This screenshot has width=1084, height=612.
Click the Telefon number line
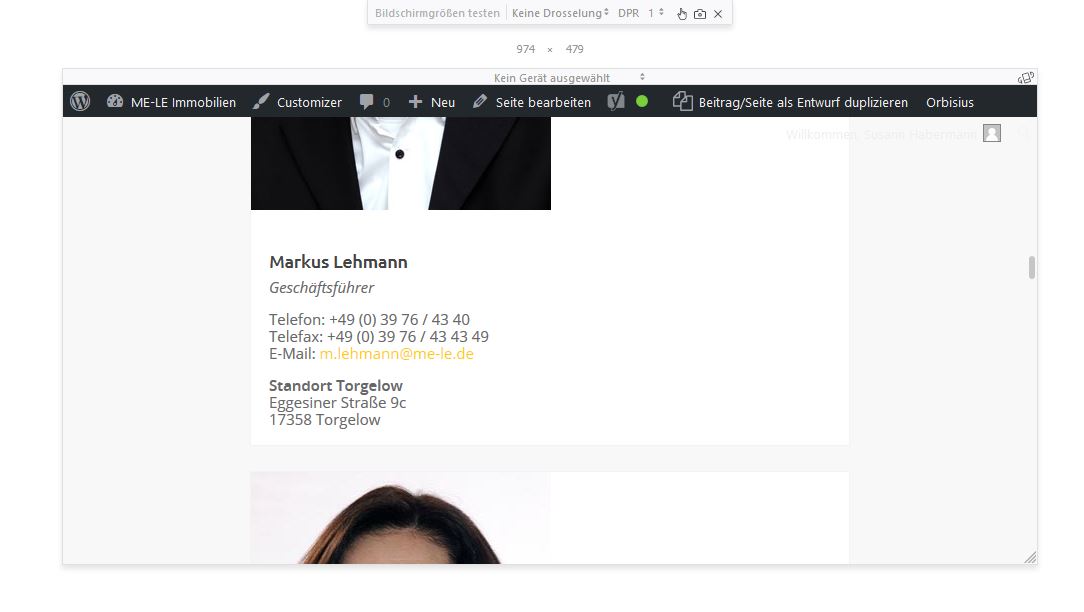coord(369,319)
